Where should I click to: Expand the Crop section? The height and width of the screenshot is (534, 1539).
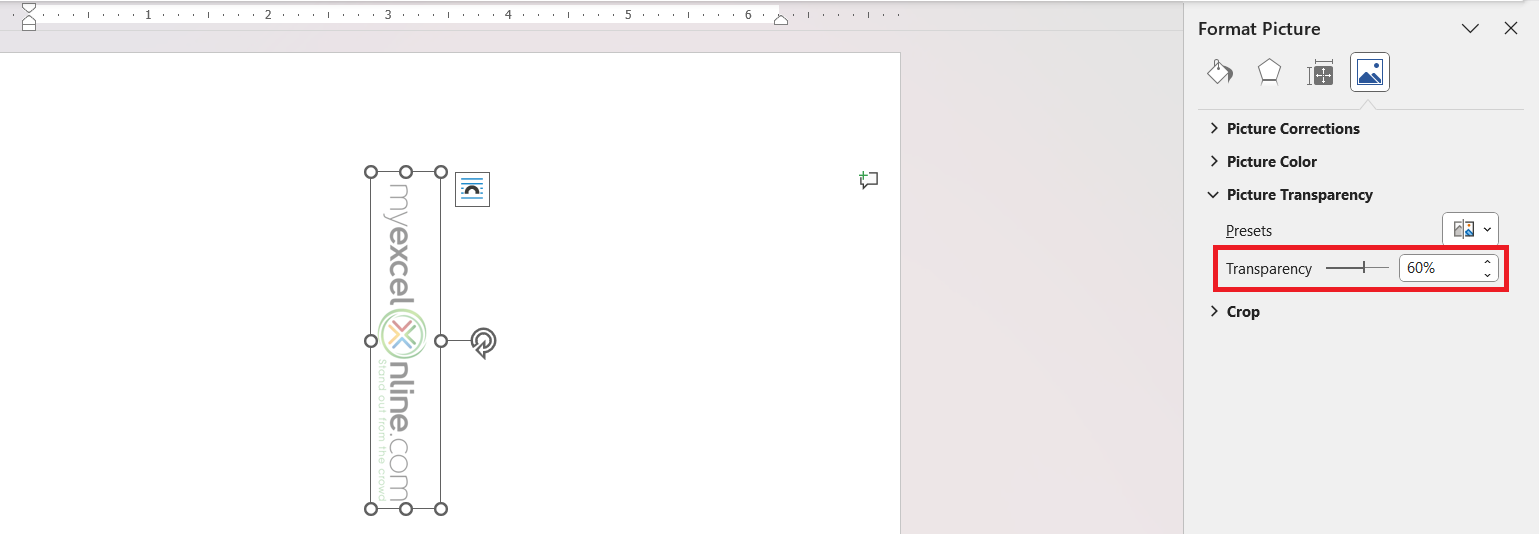(1234, 311)
